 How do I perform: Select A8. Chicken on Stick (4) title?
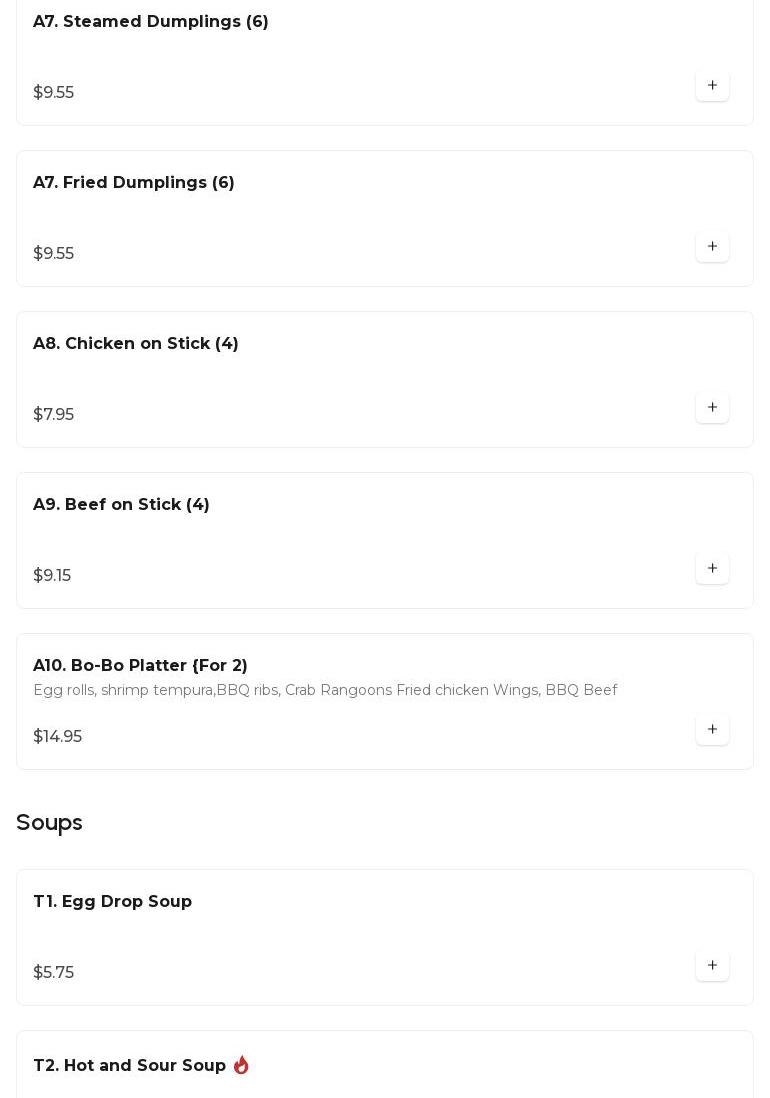click(x=136, y=344)
